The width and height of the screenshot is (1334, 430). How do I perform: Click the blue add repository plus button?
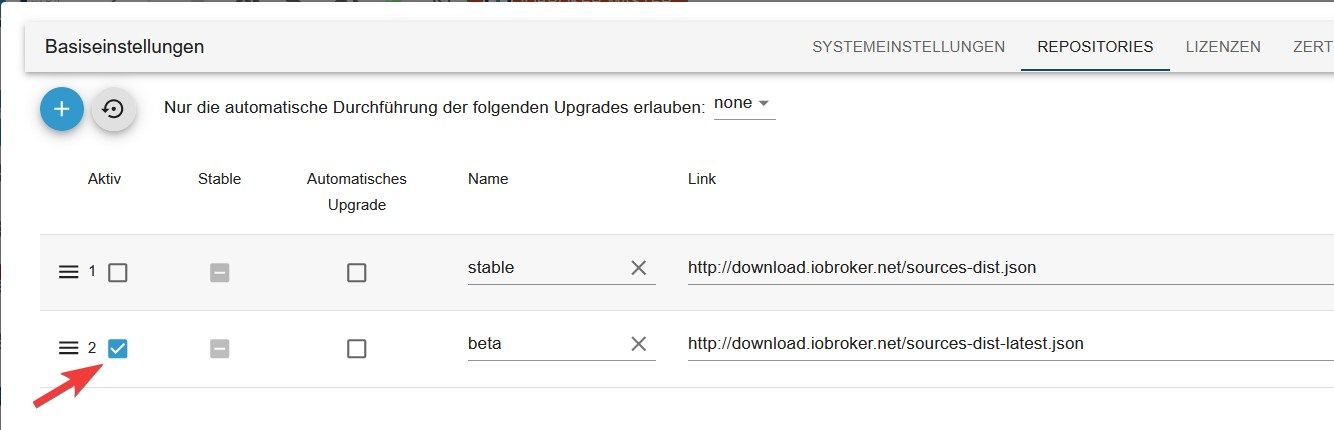[x=62, y=109]
